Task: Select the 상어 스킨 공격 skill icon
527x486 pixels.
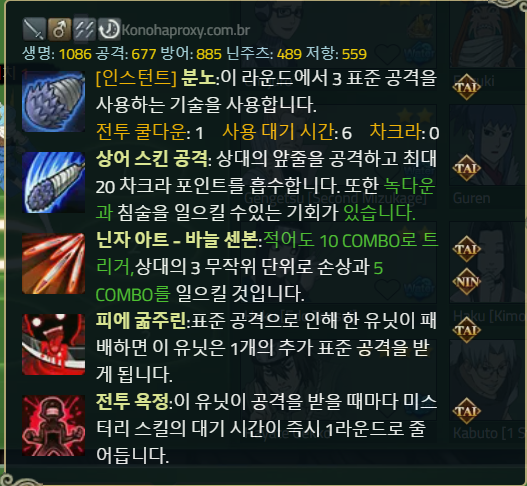Action: coord(53,183)
